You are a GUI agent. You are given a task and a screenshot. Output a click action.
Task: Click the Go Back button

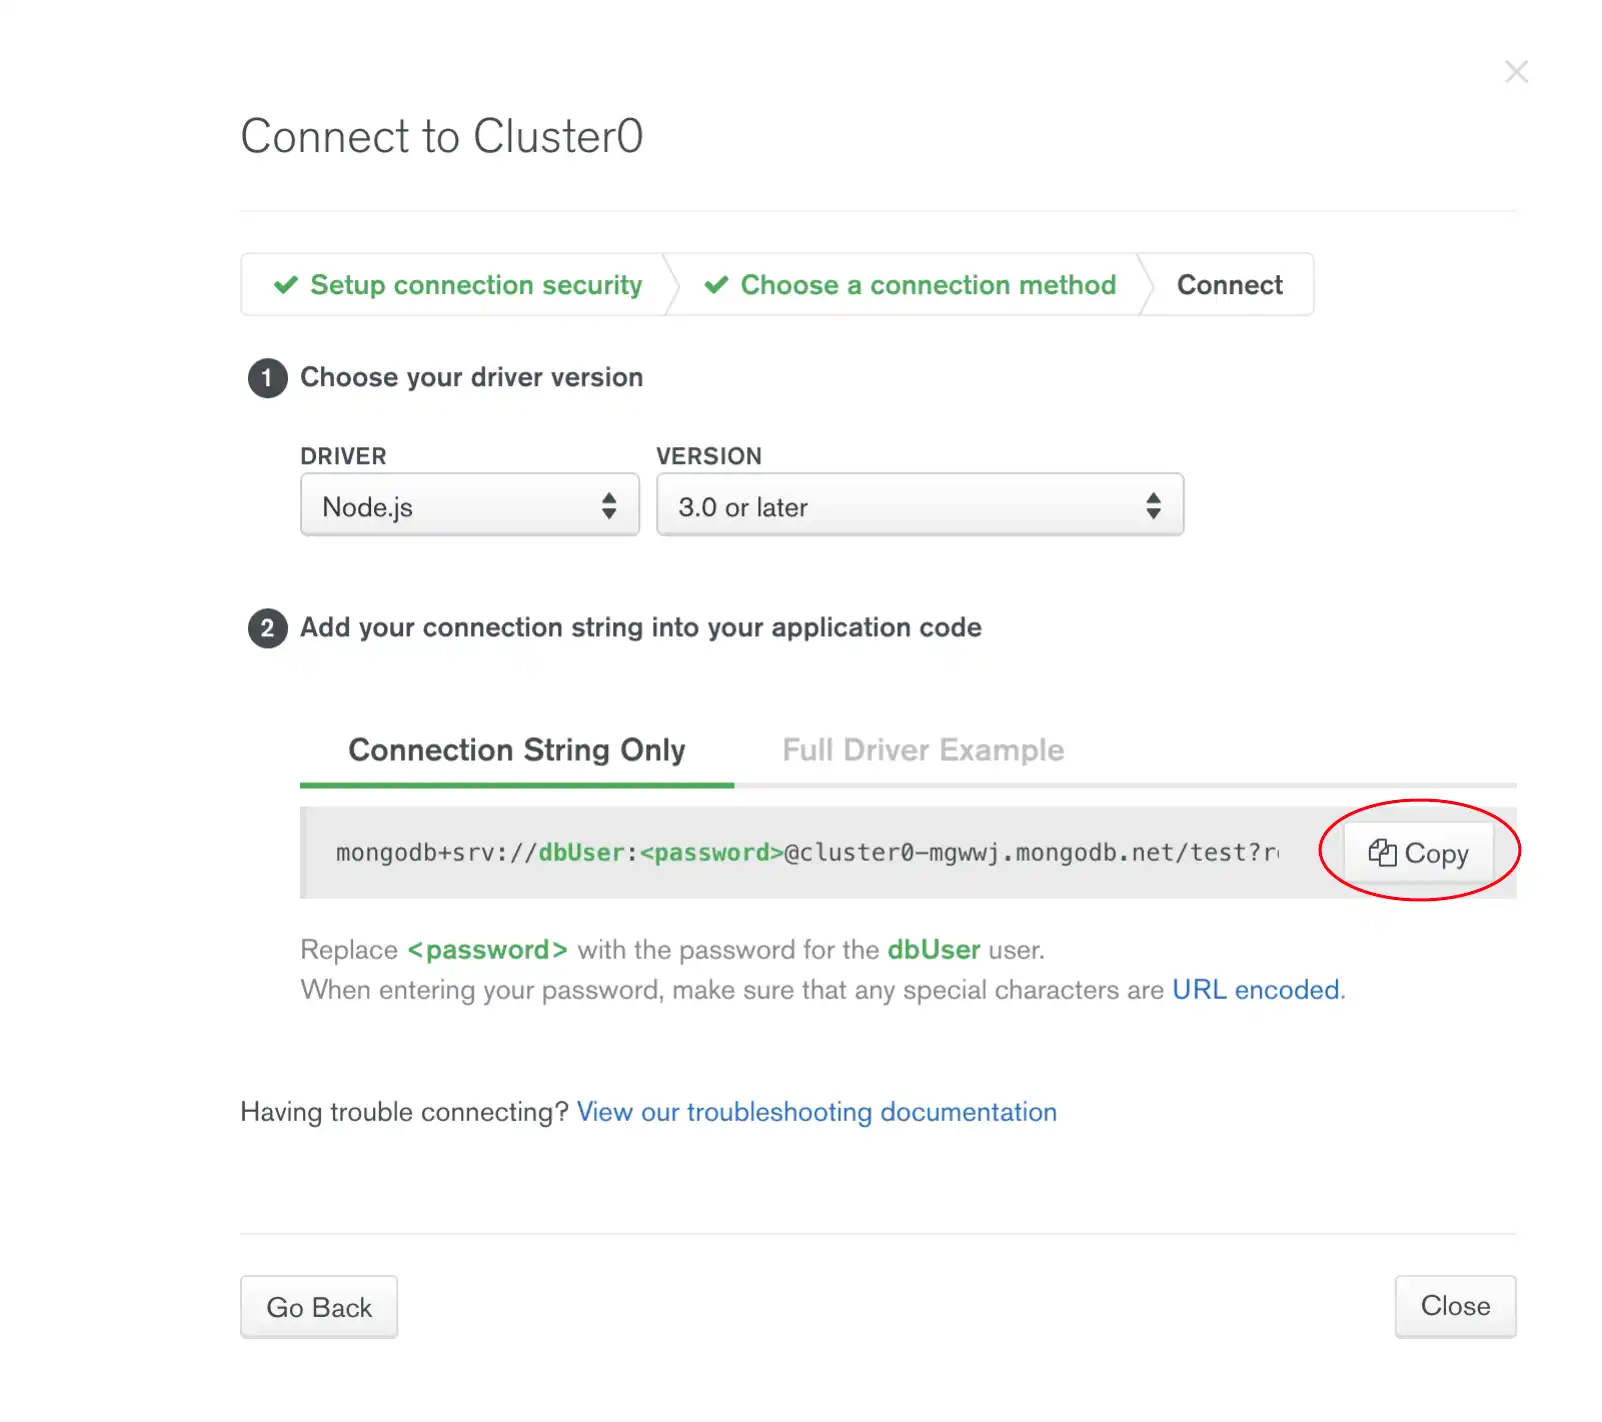tap(319, 1307)
